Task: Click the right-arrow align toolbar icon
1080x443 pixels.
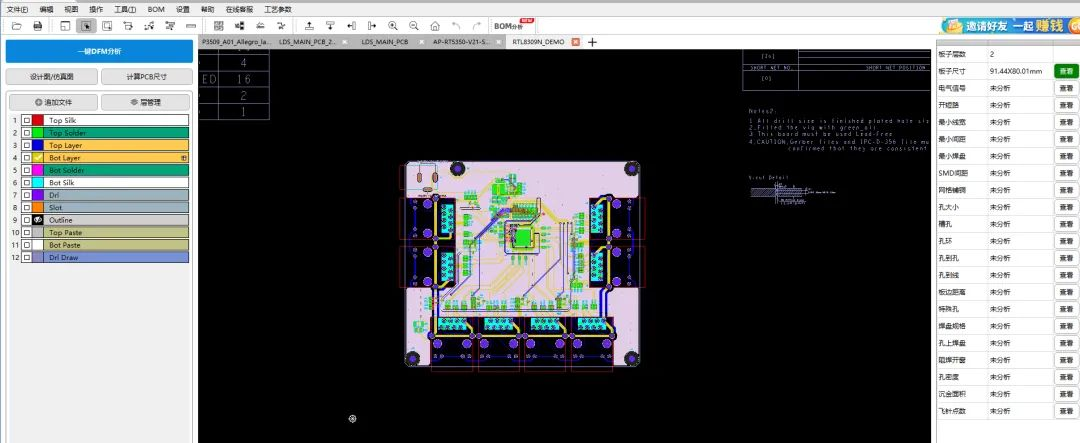Action: (x=372, y=26)
